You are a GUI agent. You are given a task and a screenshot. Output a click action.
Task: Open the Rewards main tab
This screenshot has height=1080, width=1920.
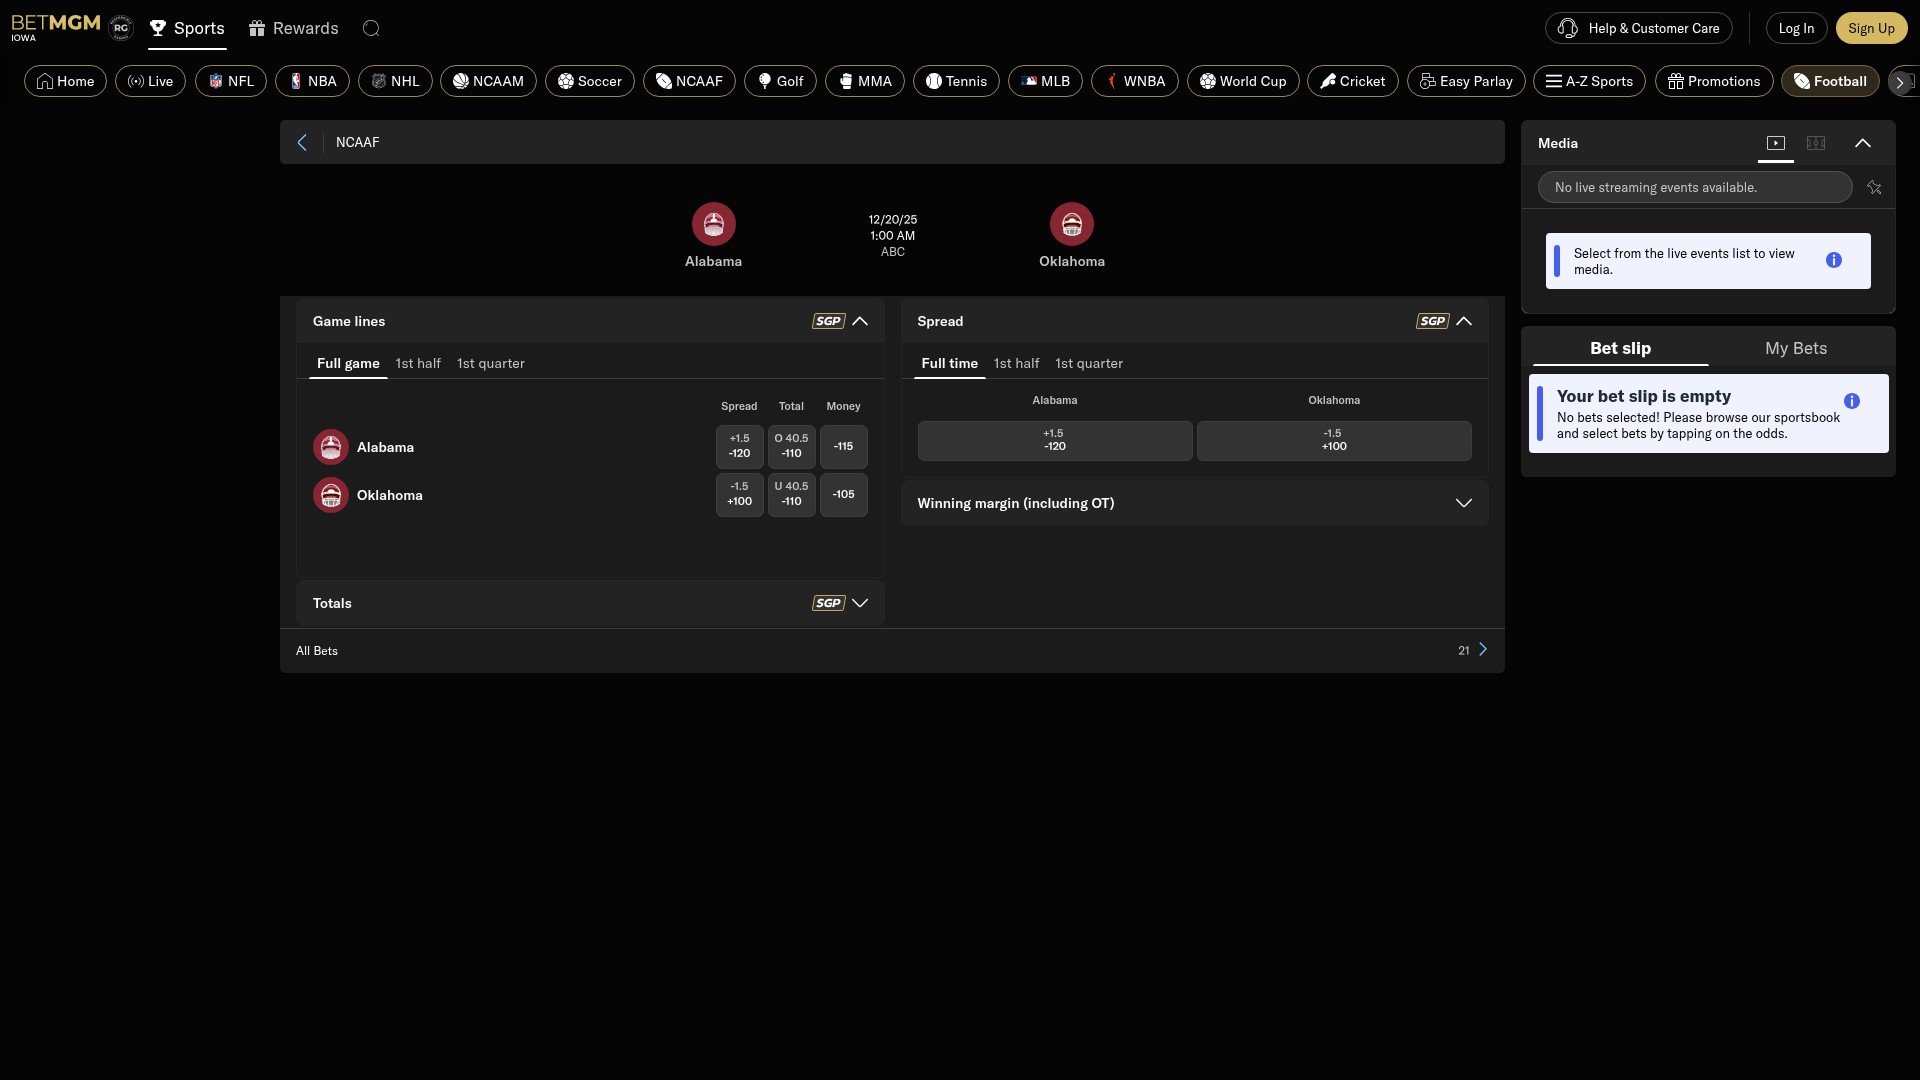pos(294,28)
